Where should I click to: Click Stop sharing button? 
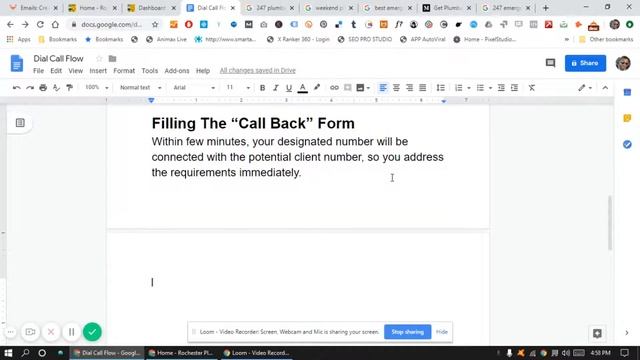point(407,332)
